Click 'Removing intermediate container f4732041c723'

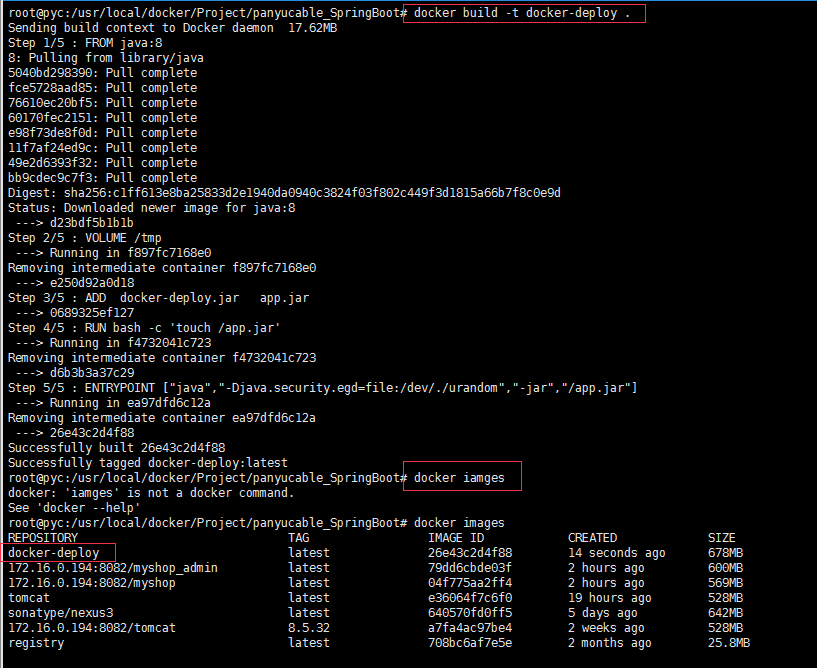[x=162, y=358]
